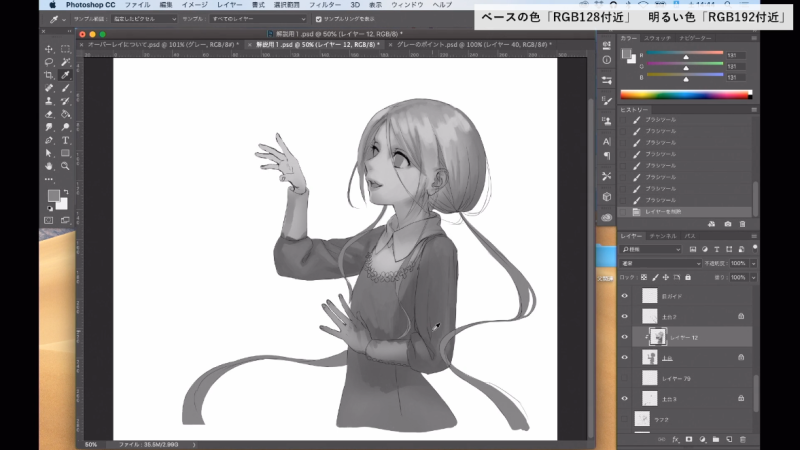The width and height of the screenshot is (800, 450).
Task: Select the Magic Wand tool
Action: coord(65,62)
